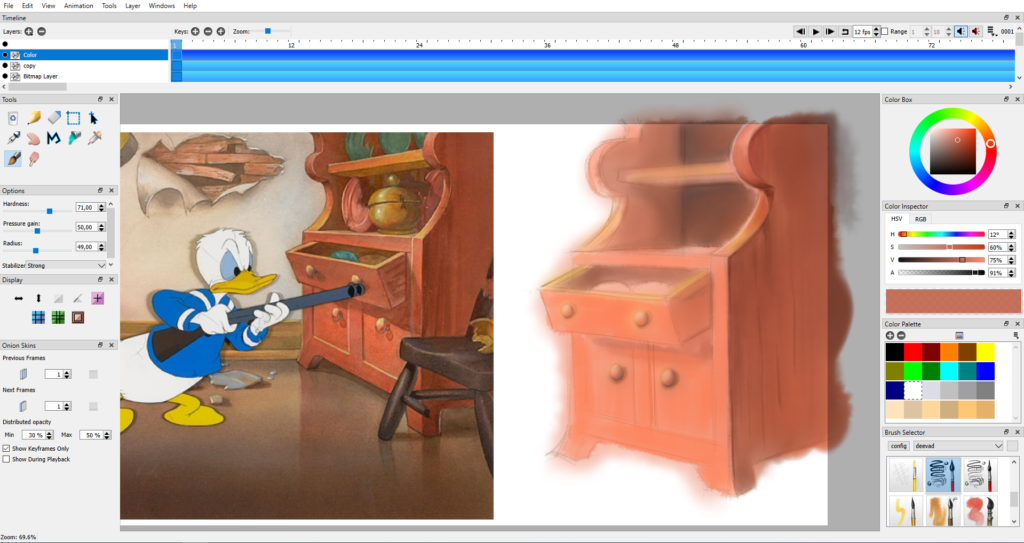1024x543 pixels.
Task: Add a color to the Color Palette
Action: tap(889, 335)
